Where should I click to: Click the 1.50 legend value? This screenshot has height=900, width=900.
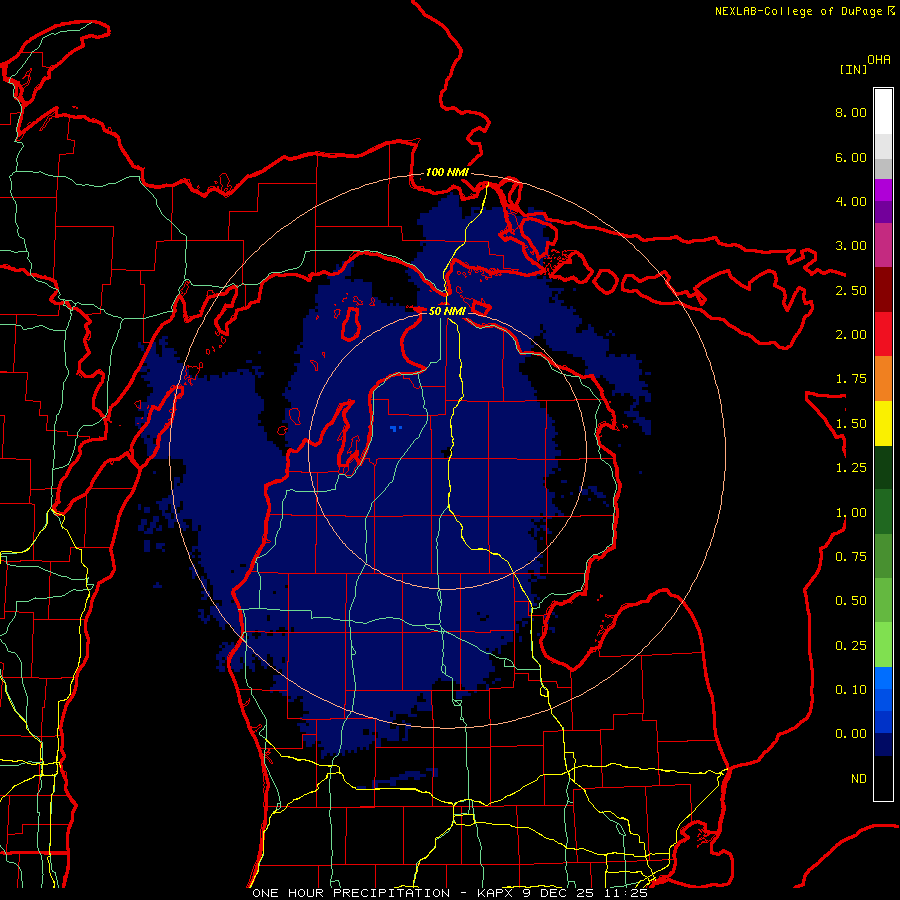(851, 424)
